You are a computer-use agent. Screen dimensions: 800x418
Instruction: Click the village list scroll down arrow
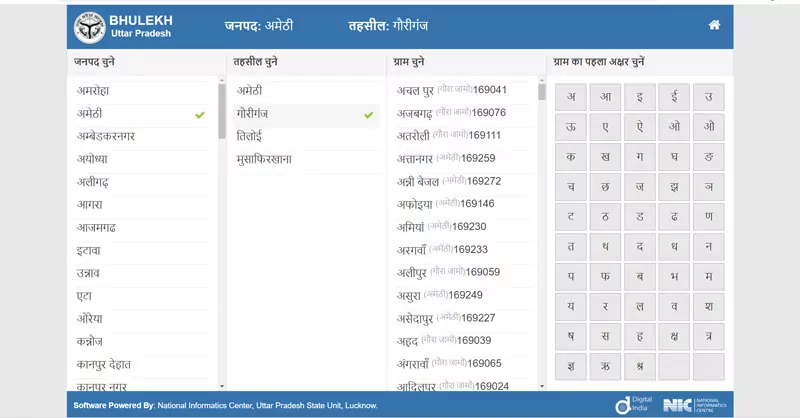tap(542, 386)
